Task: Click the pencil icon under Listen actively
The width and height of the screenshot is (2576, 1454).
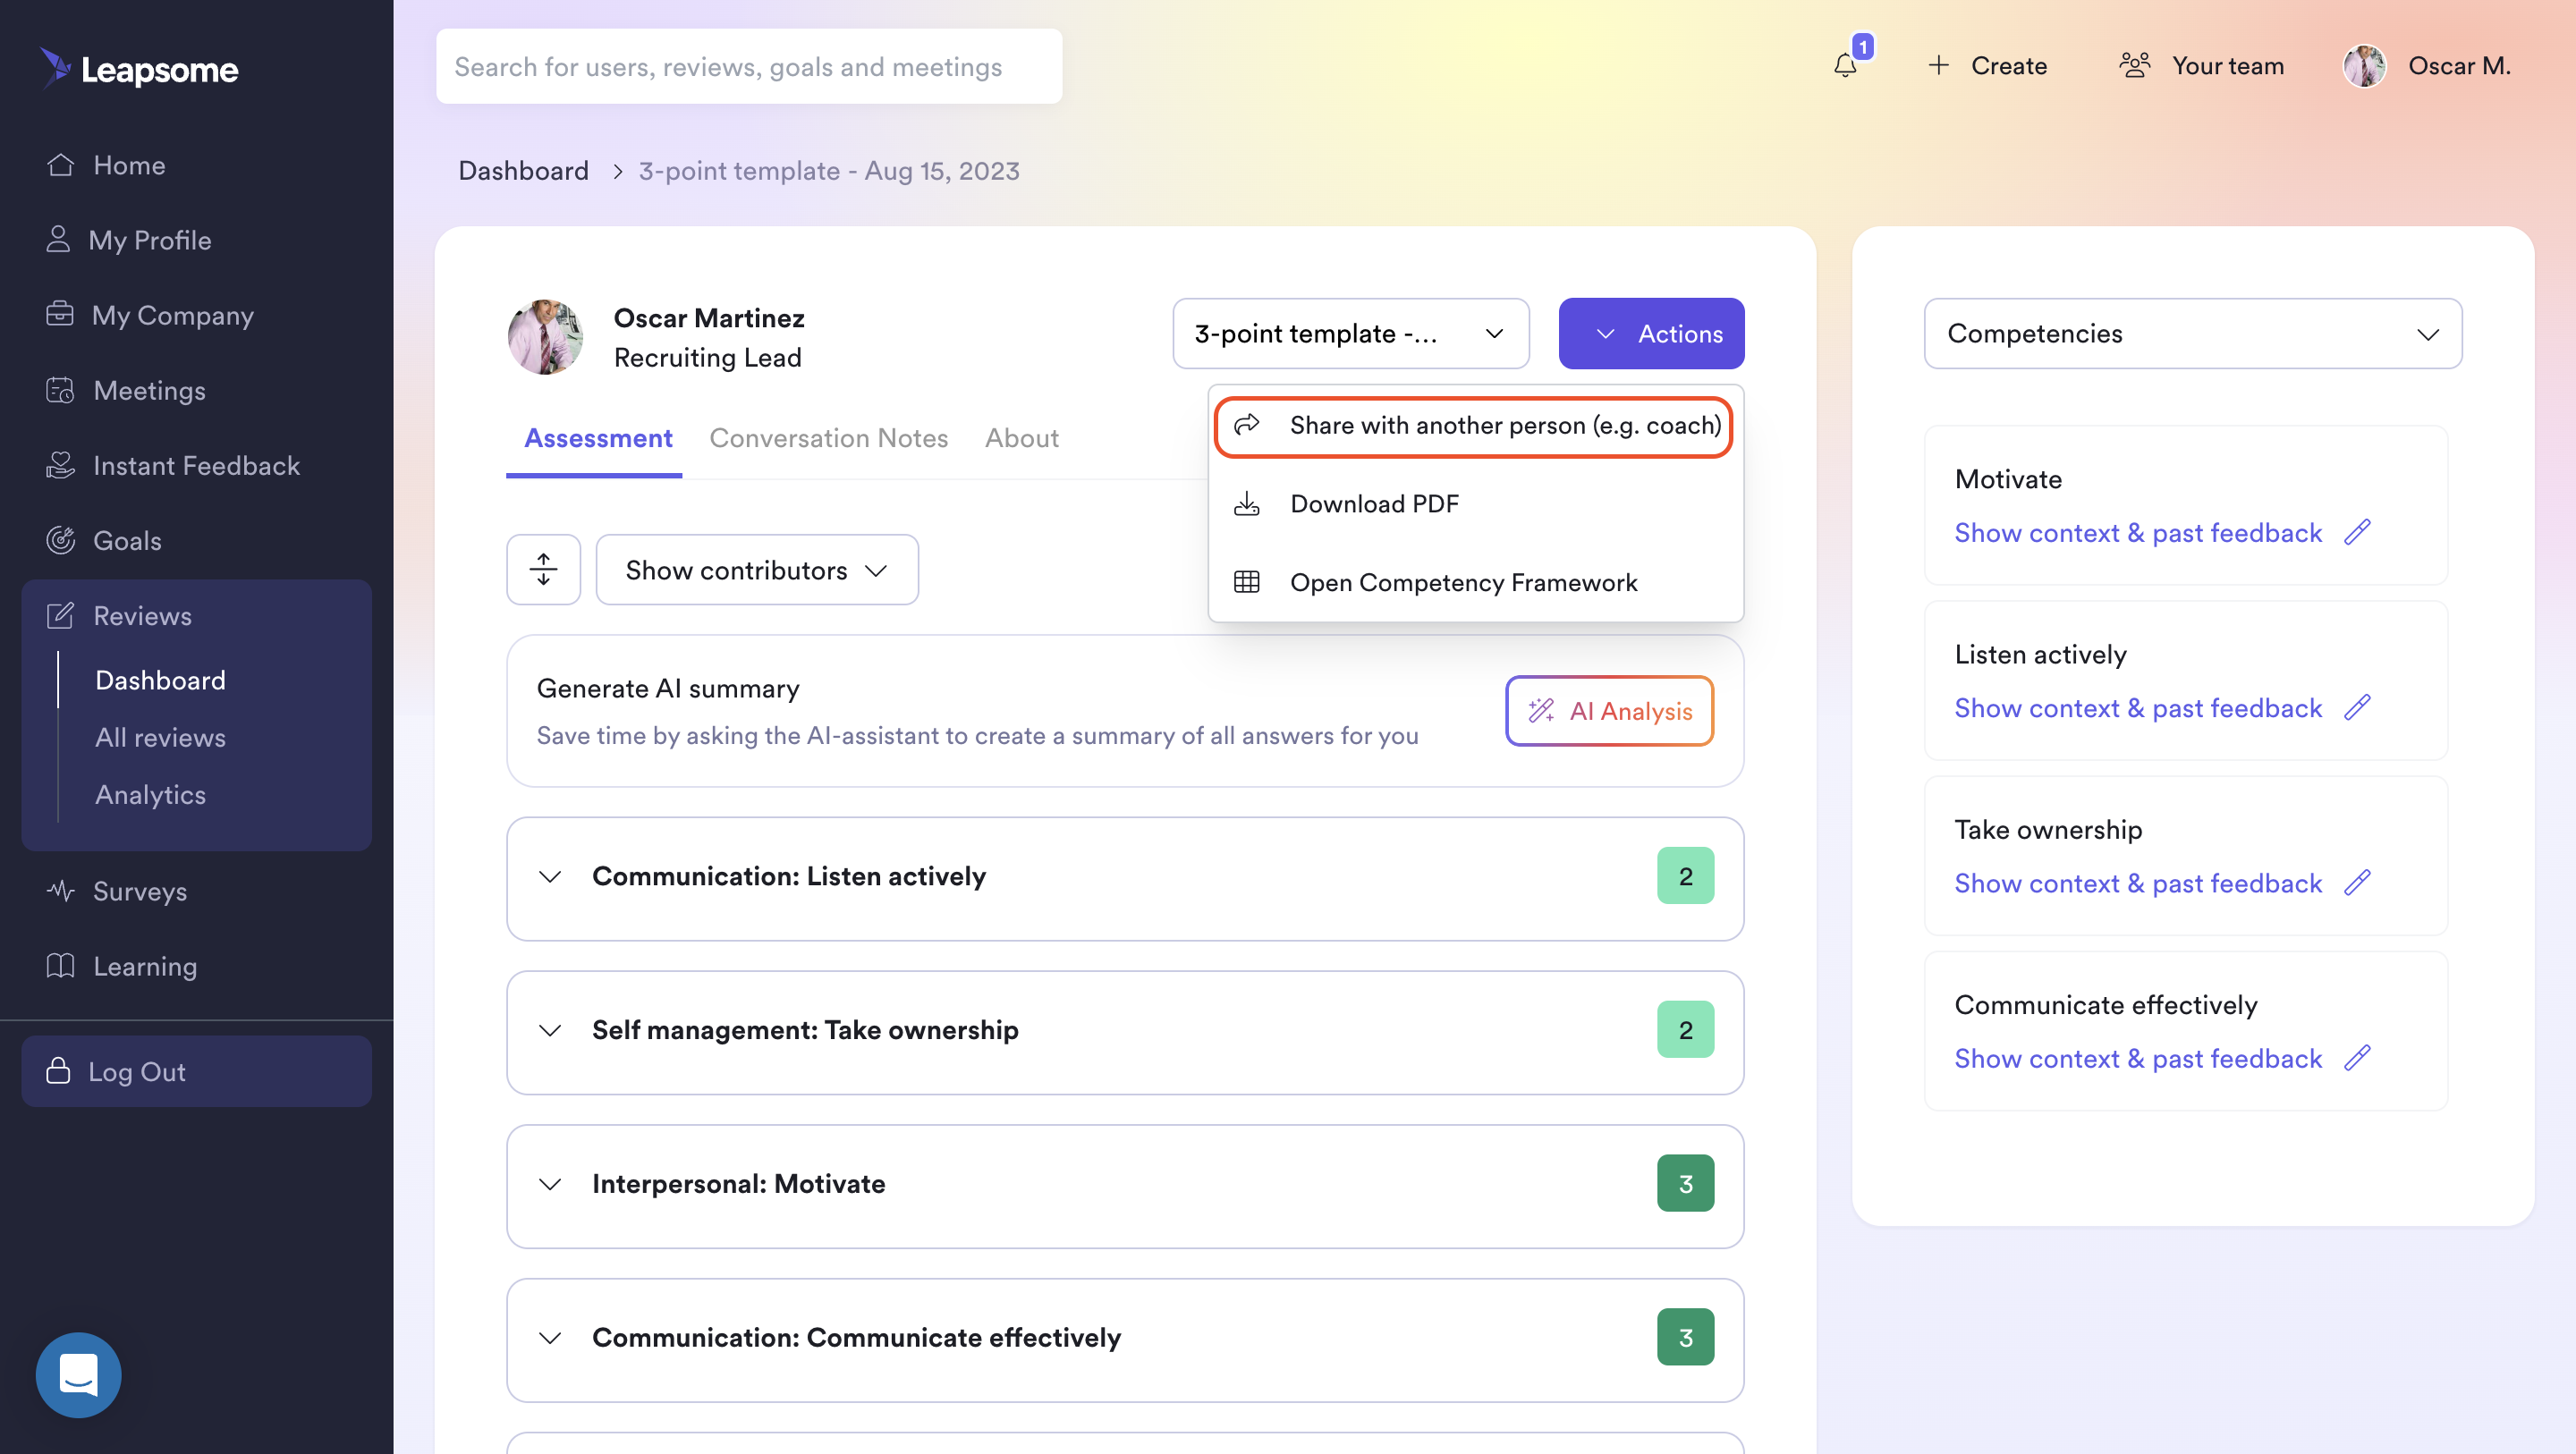Action: click(x=2357, y=707)
